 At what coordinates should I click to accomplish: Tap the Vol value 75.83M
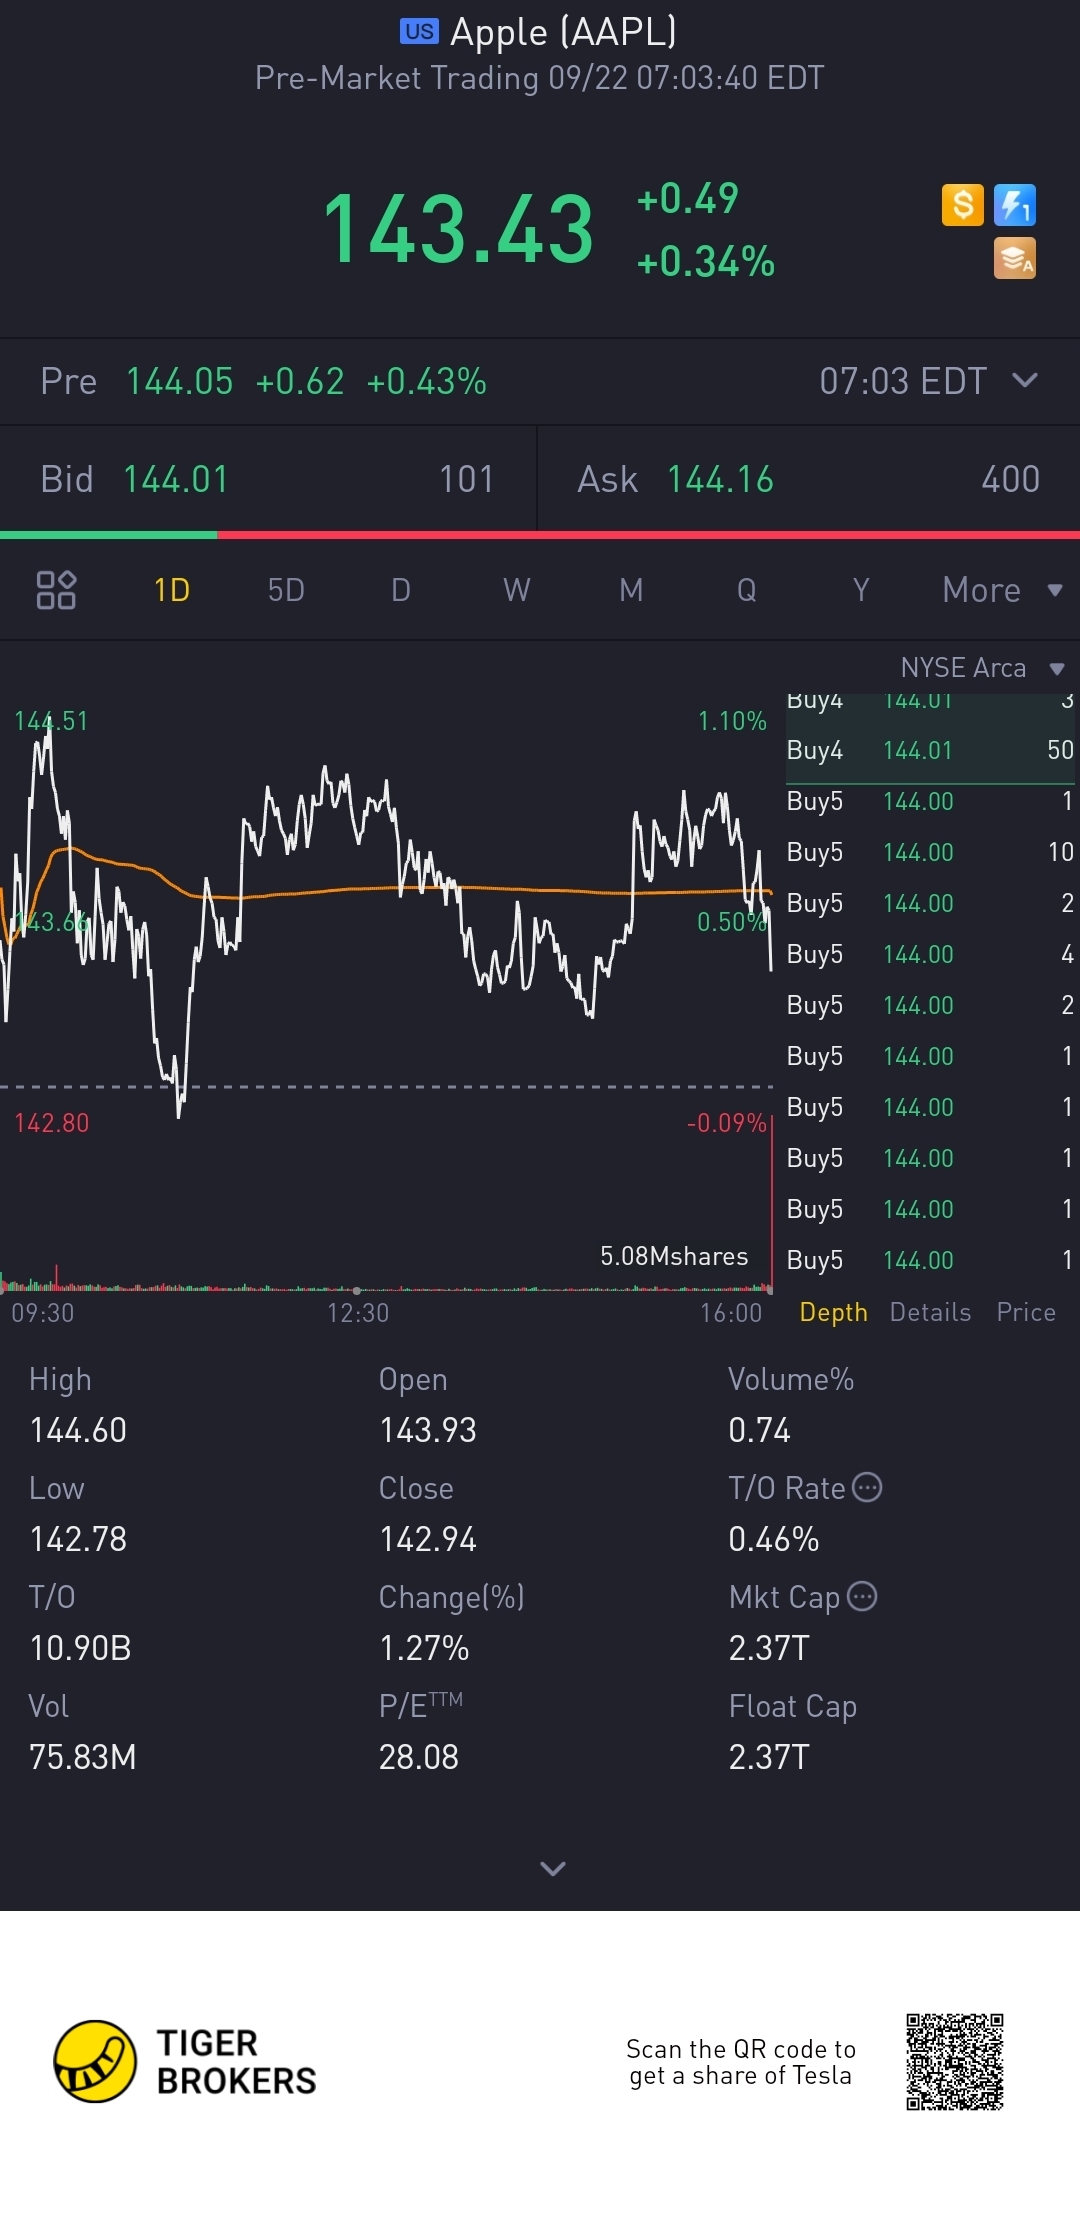[x=83, y=1757]
